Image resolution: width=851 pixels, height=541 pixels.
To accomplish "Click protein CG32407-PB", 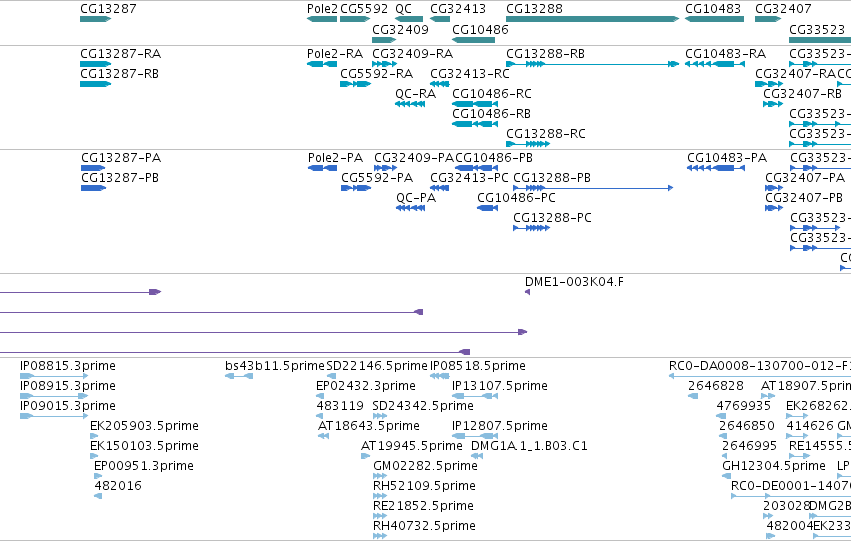I will tap(774, 208).
